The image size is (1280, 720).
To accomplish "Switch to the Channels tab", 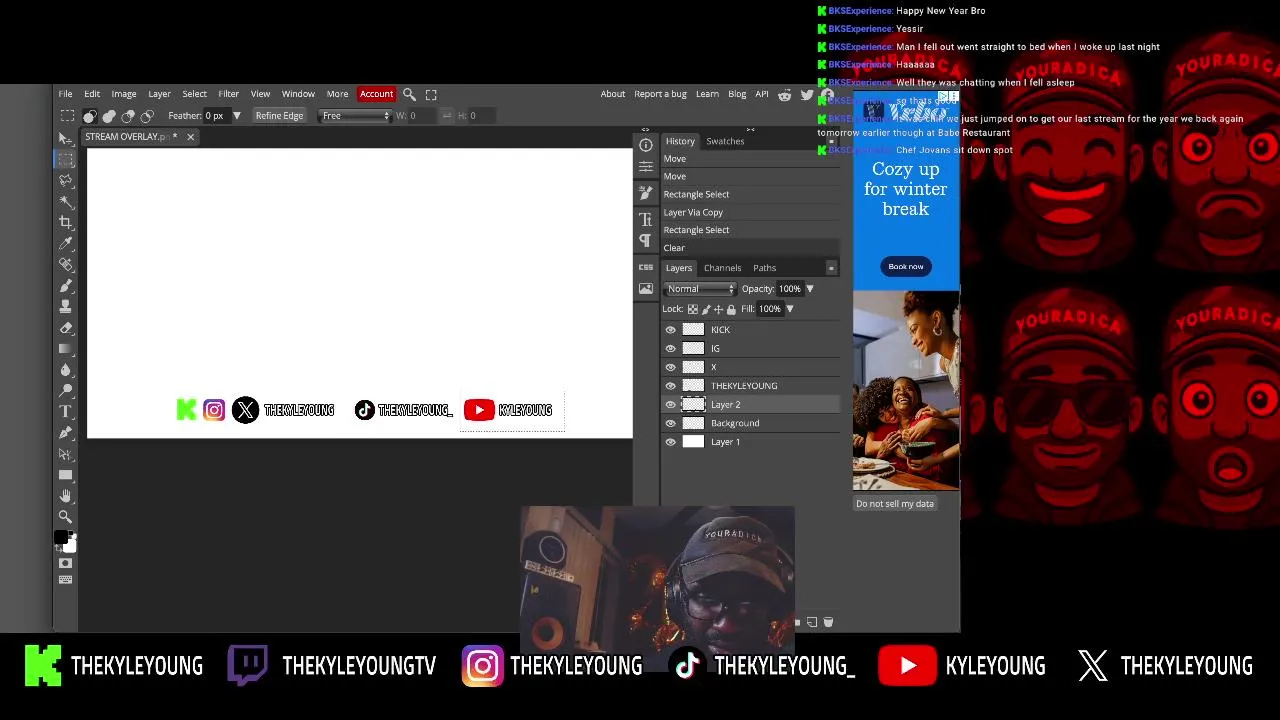I will pyautogui.click(x=722, y=268).
